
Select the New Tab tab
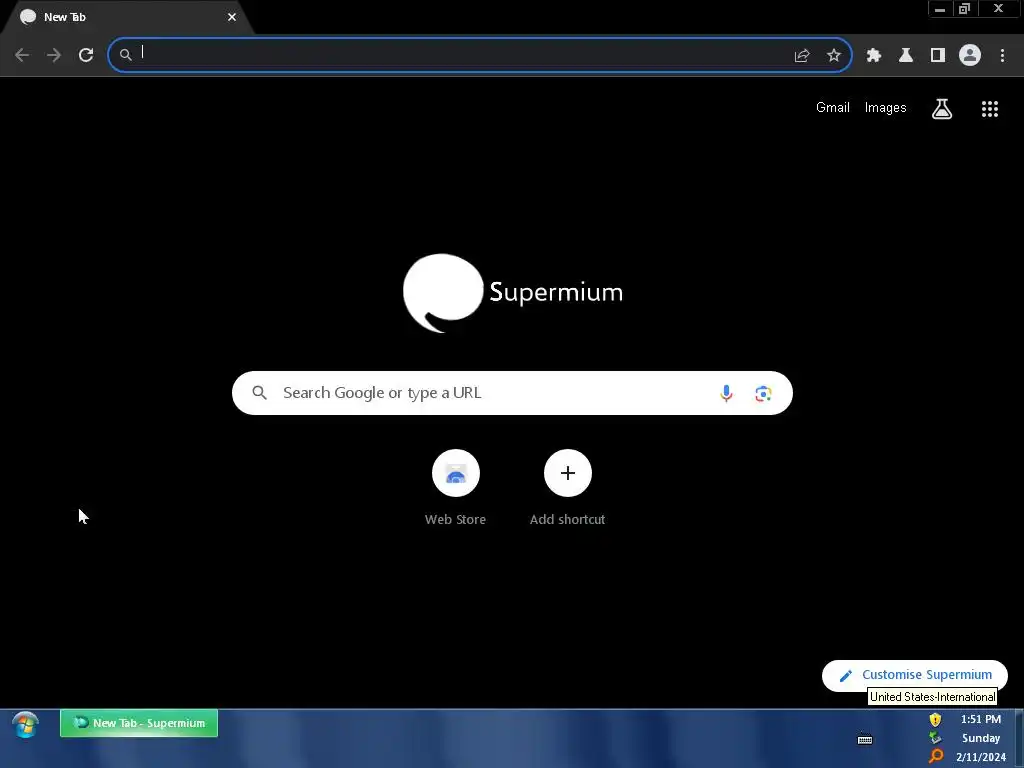pyautogui.click(x=127, y=17)
